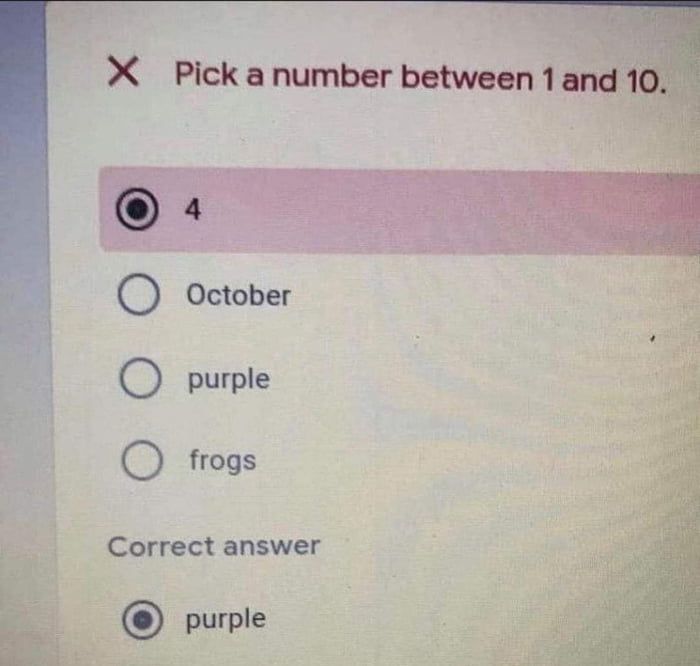This screenshot has height=666, width=700.
Task: Click the "frogs" option text
Action: [x=222, y=461]
